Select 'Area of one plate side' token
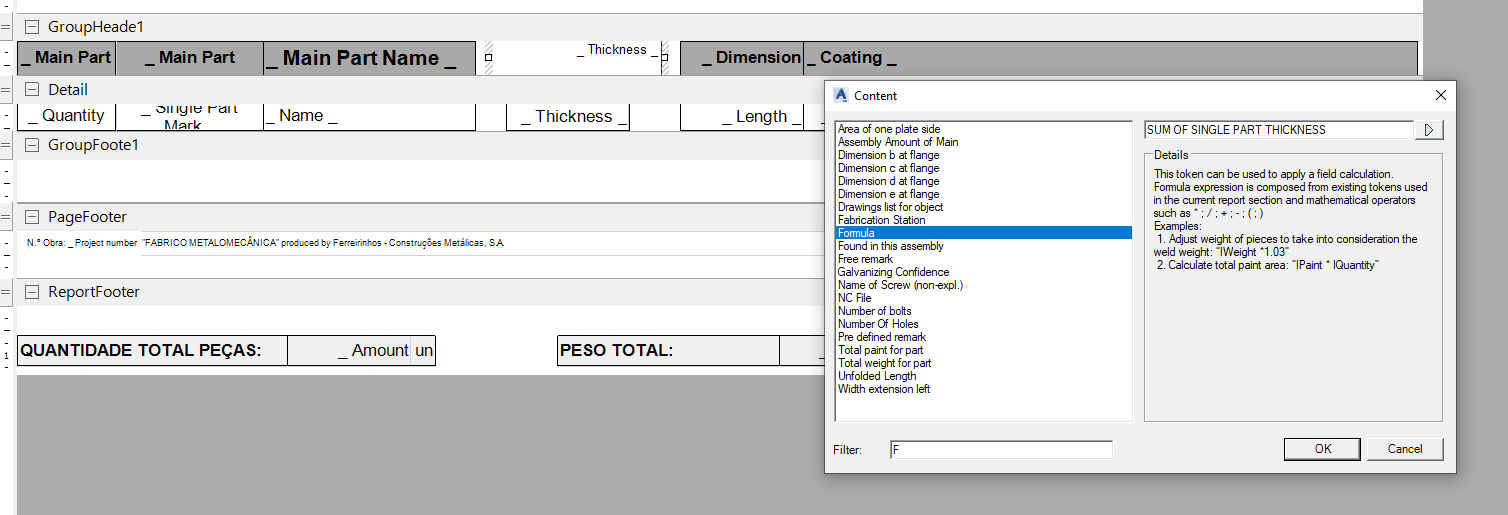The image size is (1508, 515). tap(889, 129)
